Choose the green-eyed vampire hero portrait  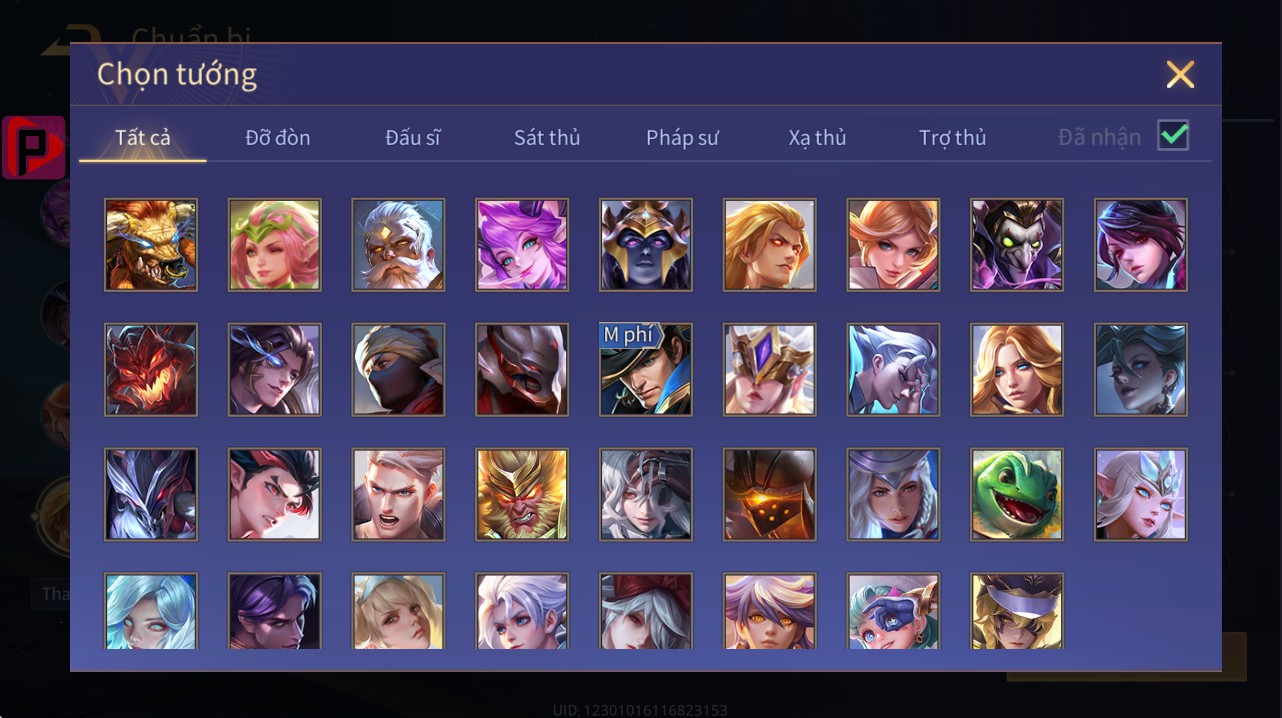(x=1017, y=245)
